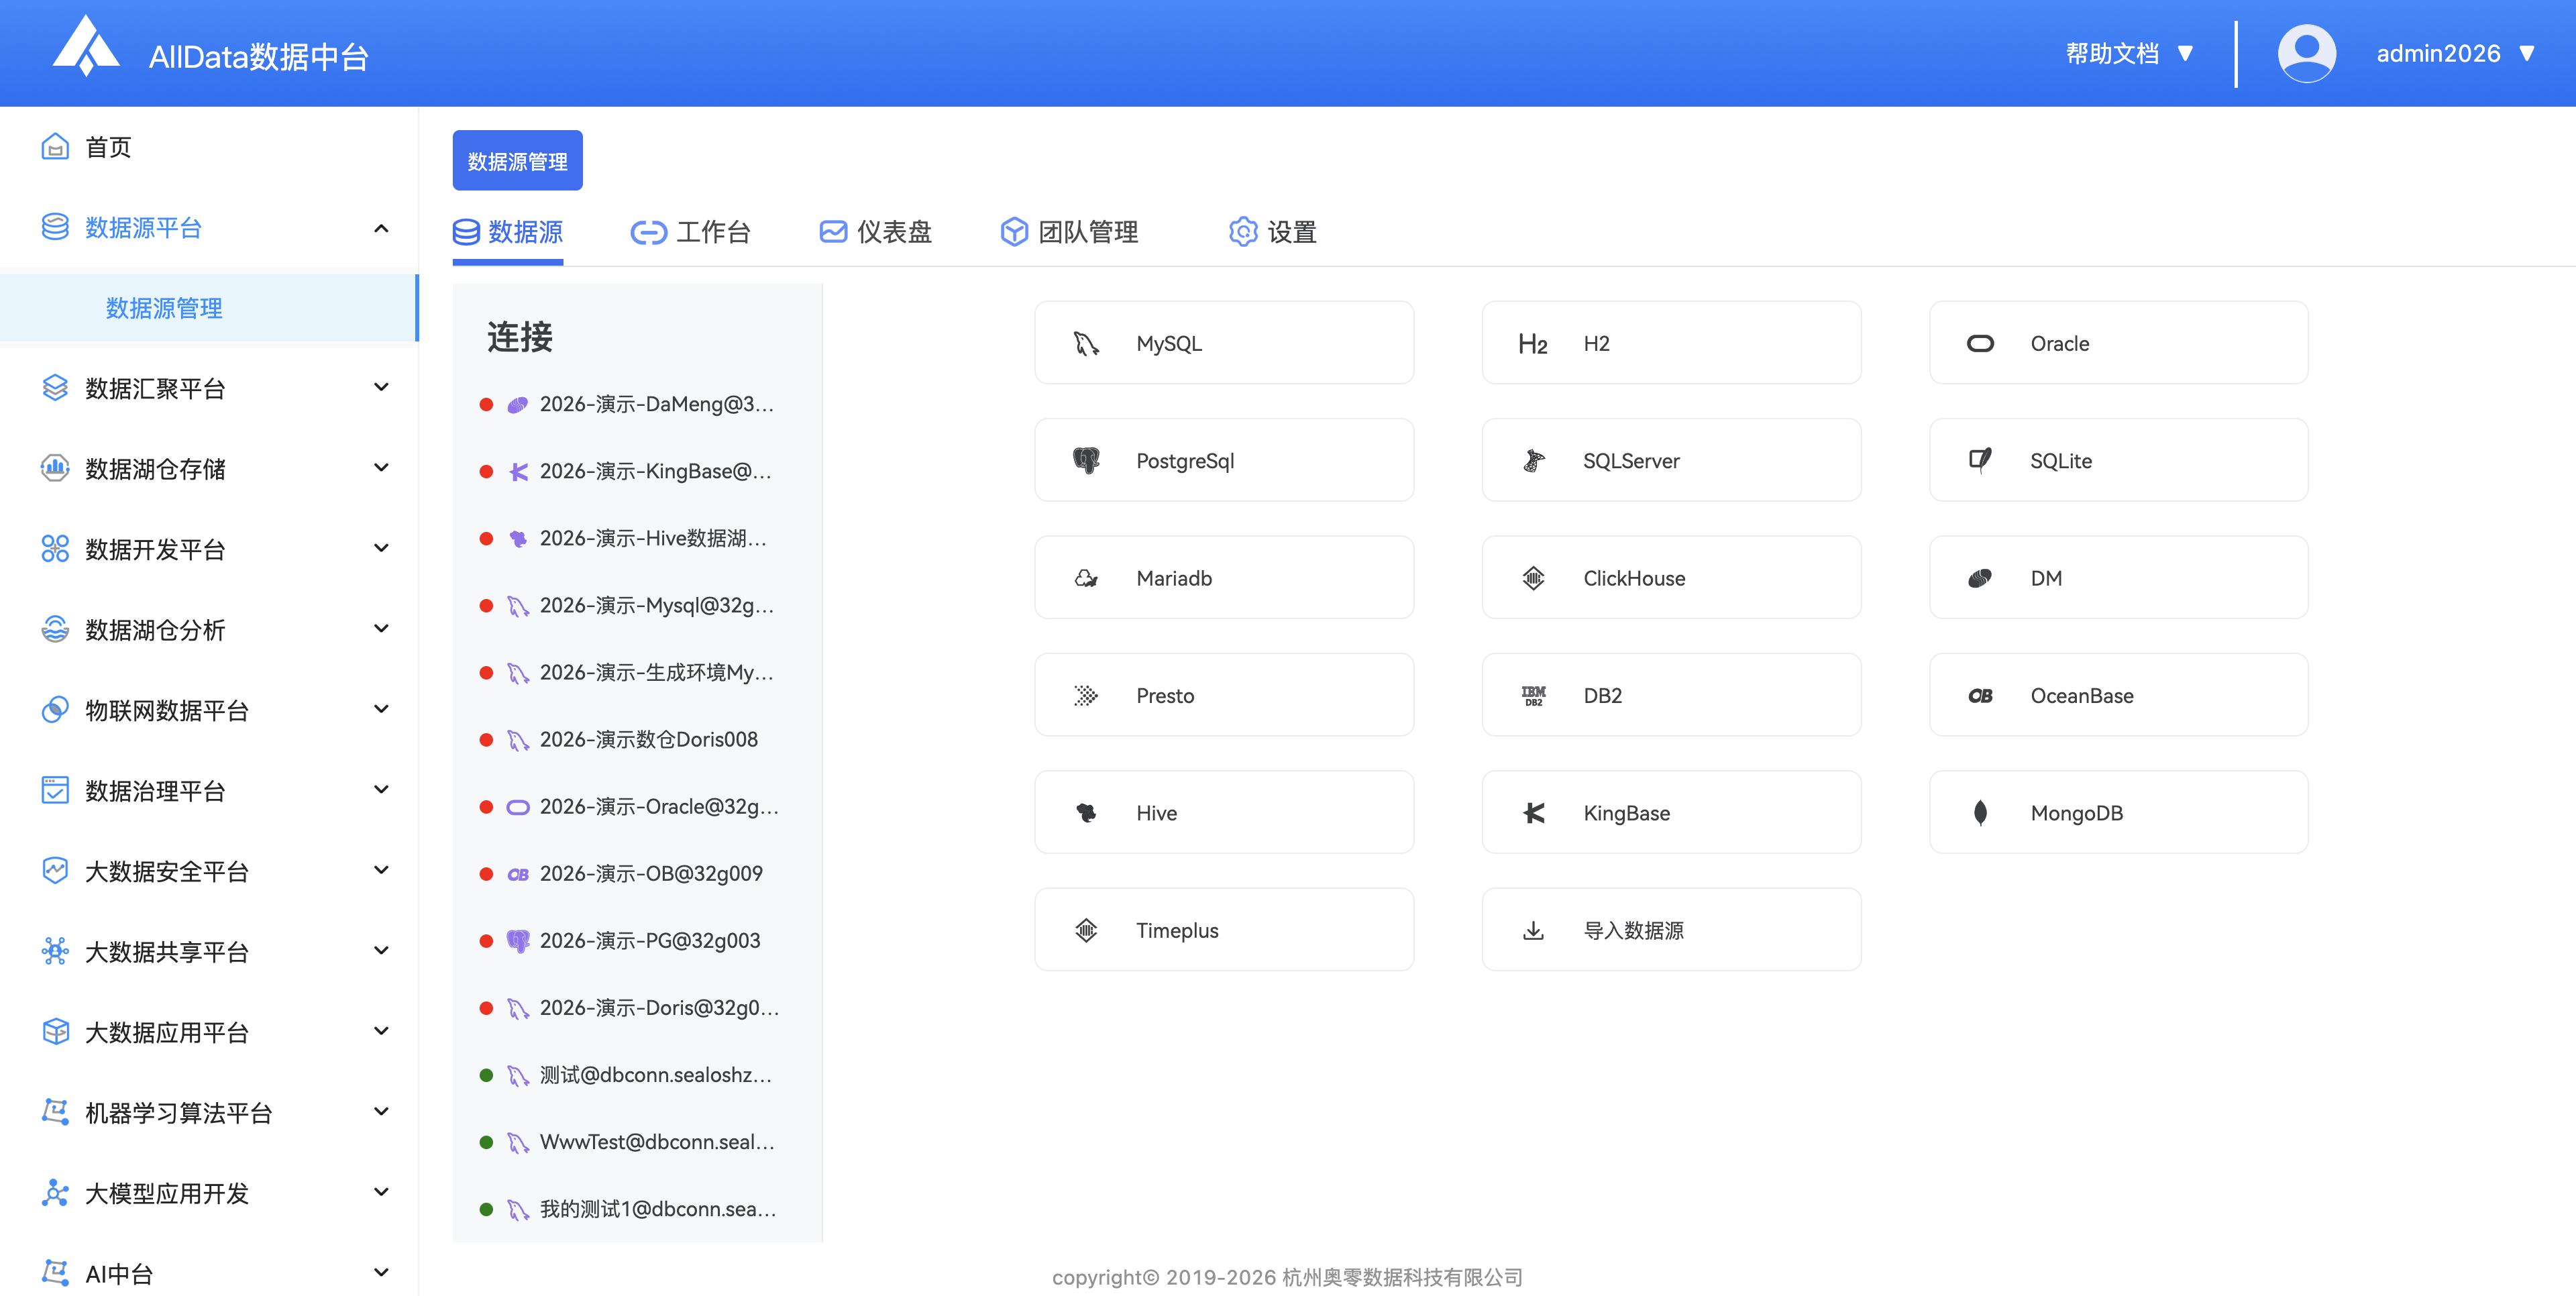Click the Timeplus icon
Image resolution: width=2576 pixels, height=1296 pixels.
1086,930
